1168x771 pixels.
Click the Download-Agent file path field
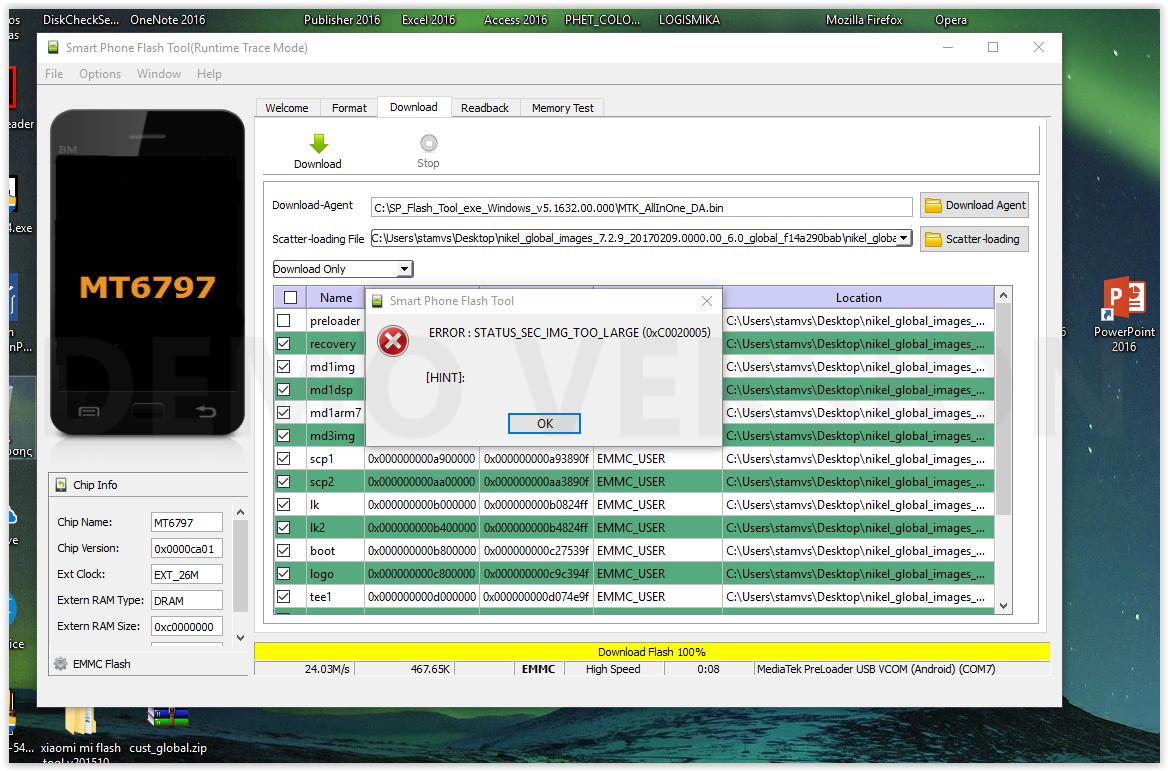[x=641, y=207]
